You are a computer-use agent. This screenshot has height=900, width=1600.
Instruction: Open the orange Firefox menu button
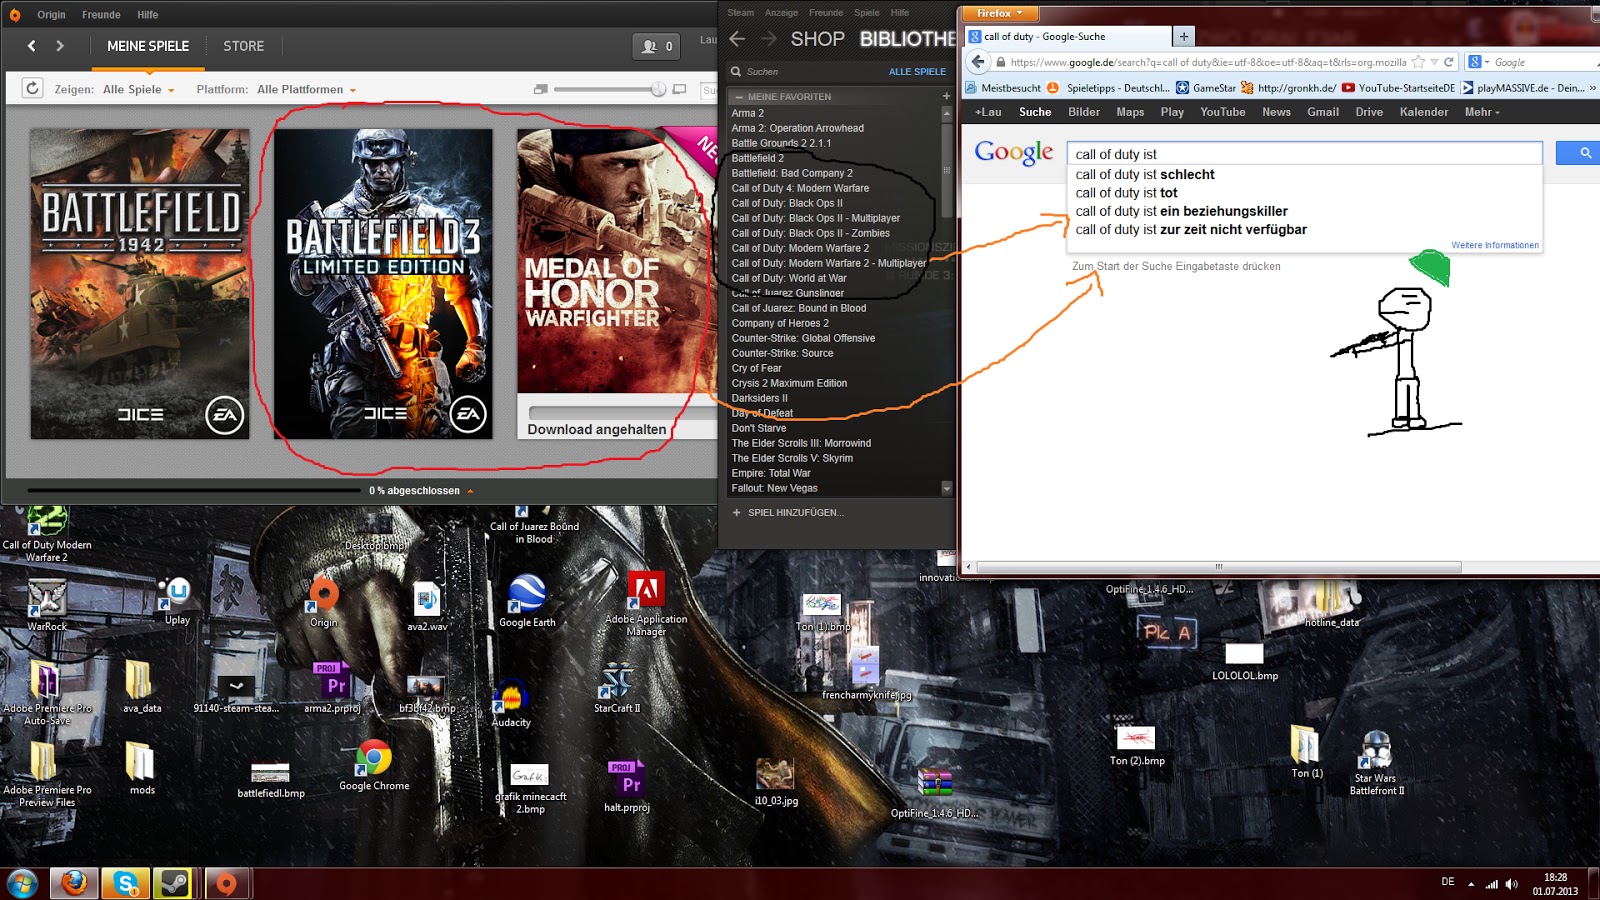(x=999, y=13)
